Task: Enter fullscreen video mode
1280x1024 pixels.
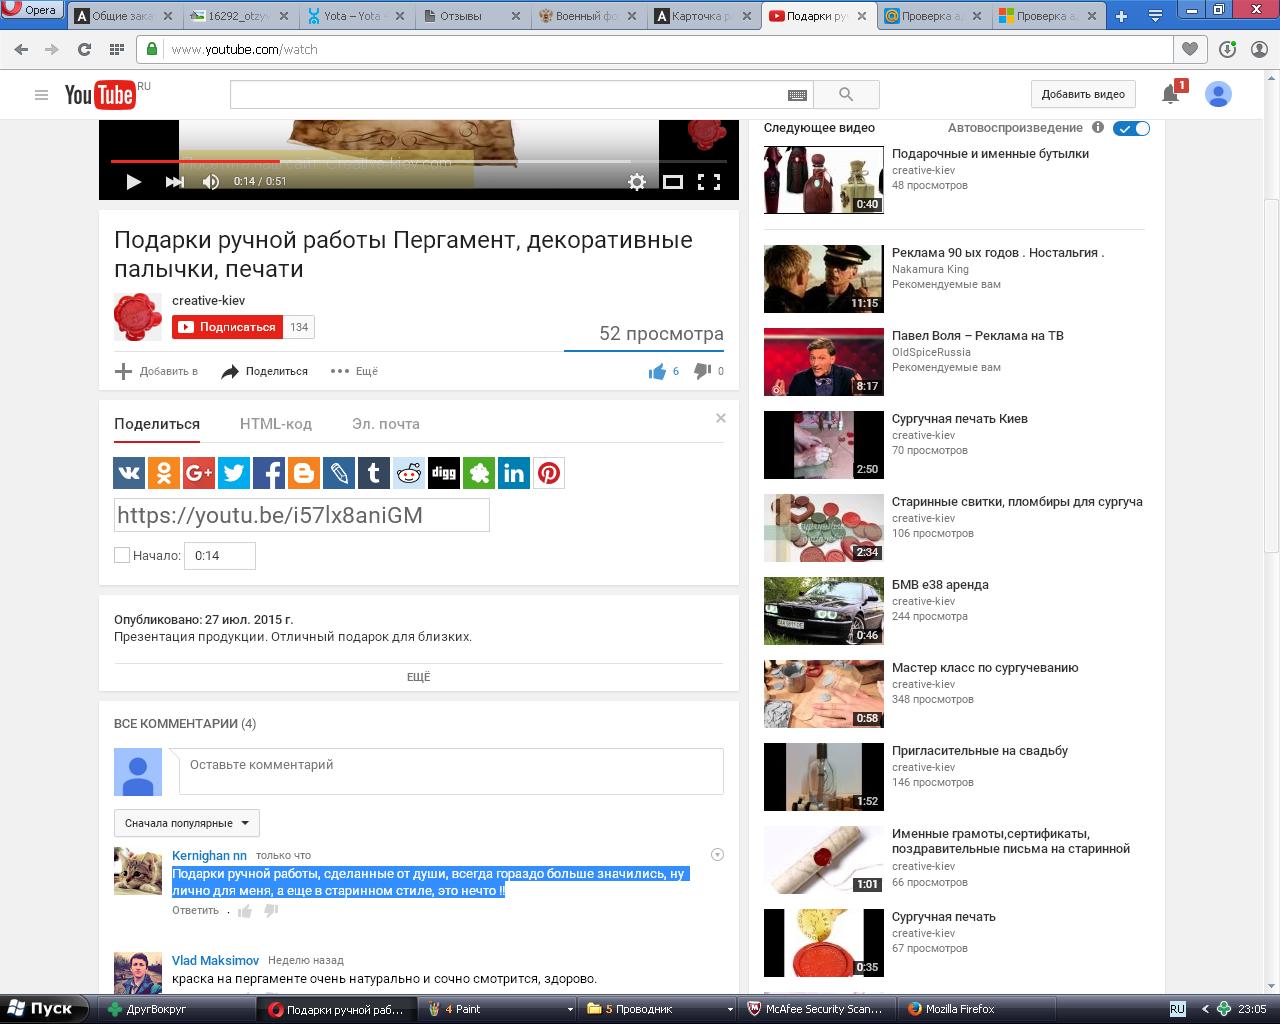Action: click(x=709, y=181)
